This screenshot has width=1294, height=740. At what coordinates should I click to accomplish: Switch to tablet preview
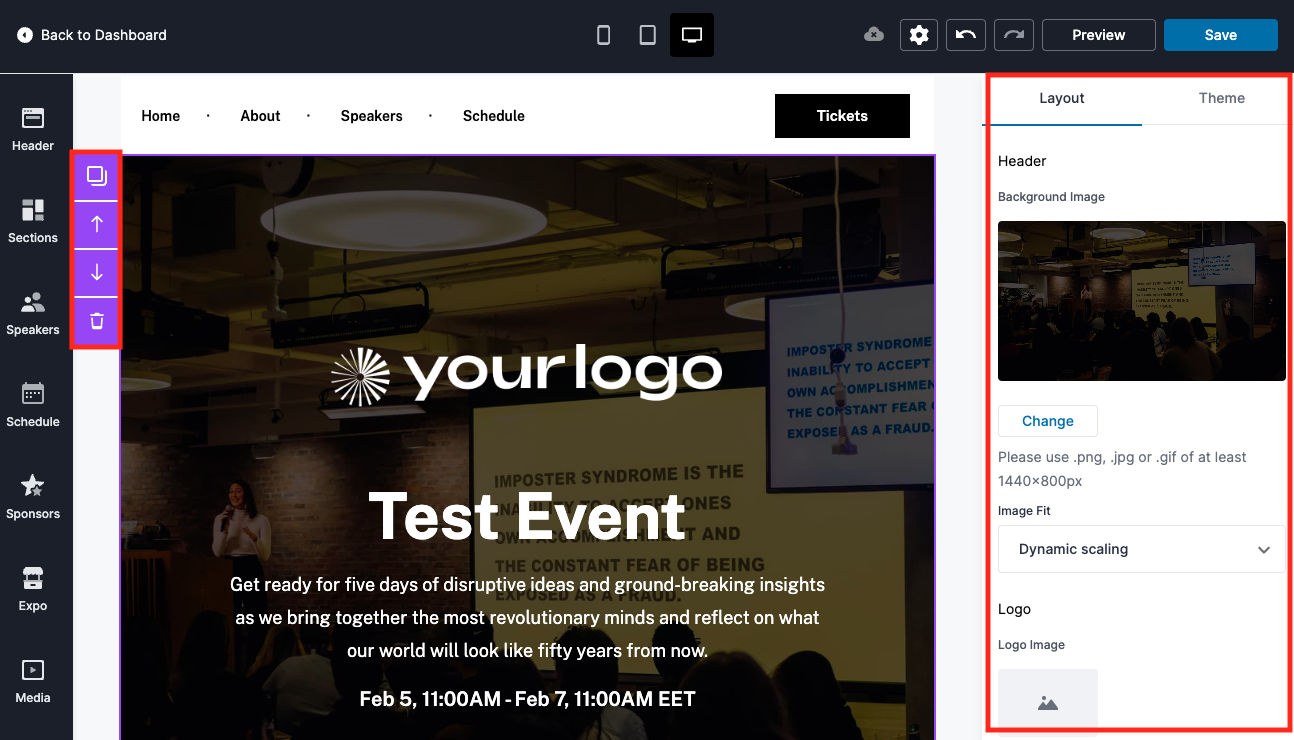[647, 35]
